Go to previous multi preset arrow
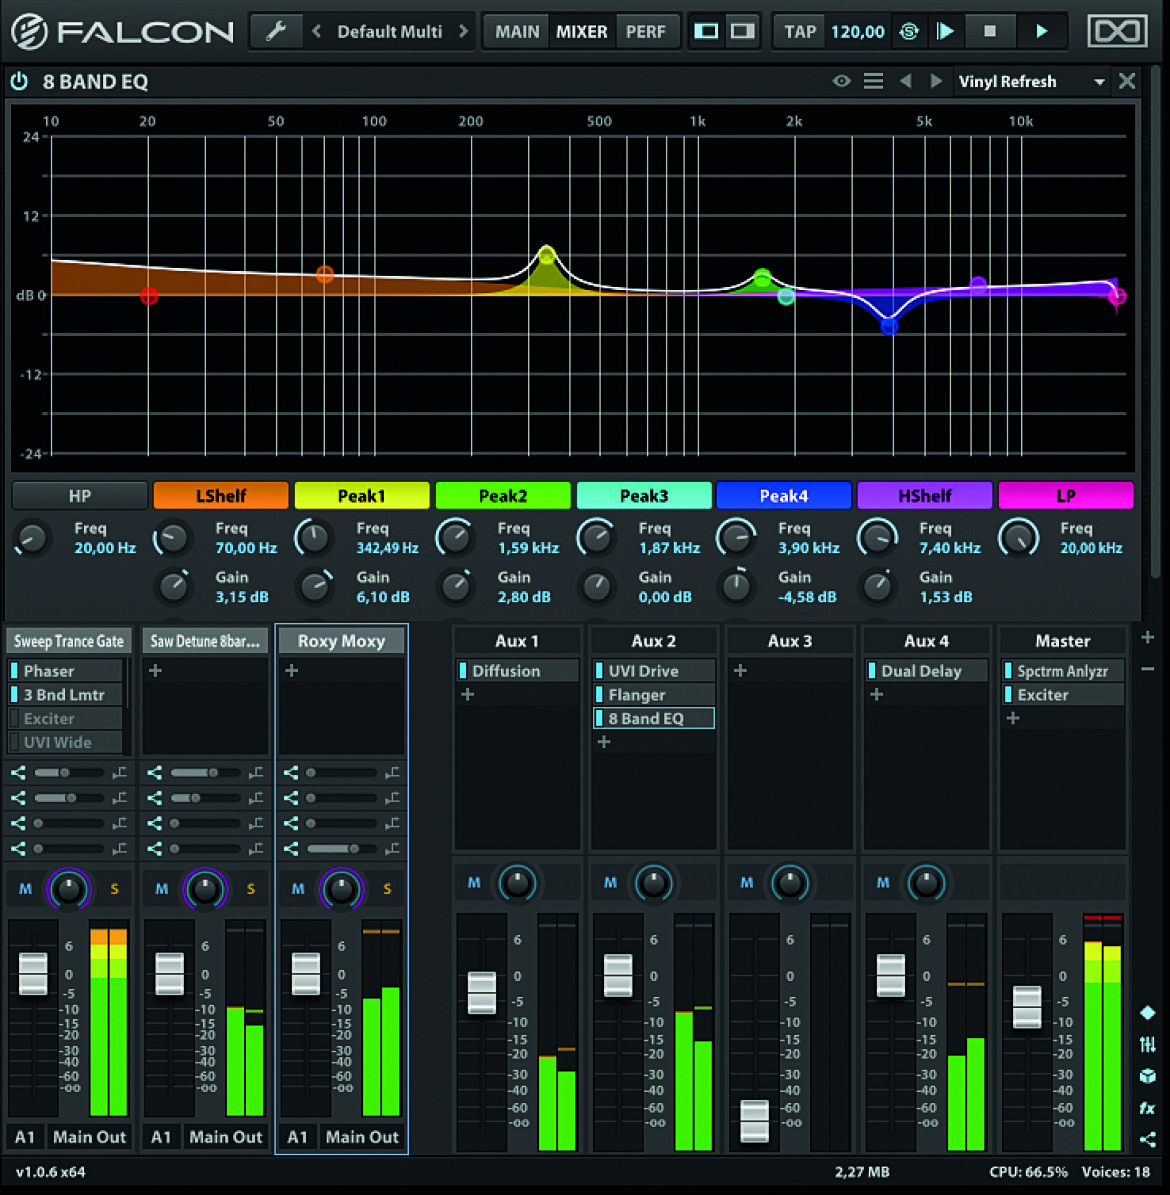Screen dimensions: 1170x1195 tap(316, 31)
